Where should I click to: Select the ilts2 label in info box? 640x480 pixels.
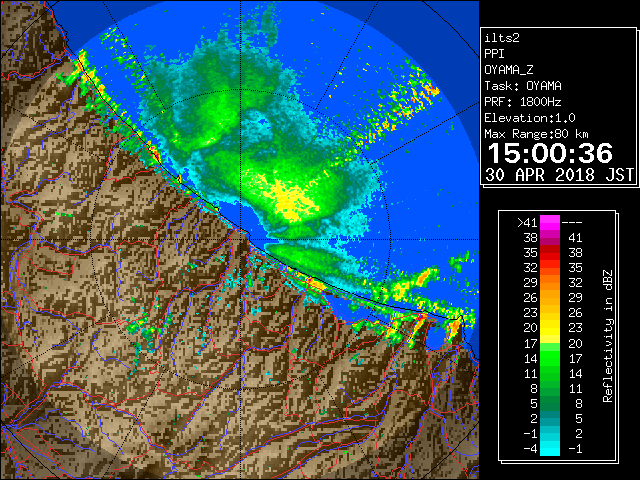point(502,38)
